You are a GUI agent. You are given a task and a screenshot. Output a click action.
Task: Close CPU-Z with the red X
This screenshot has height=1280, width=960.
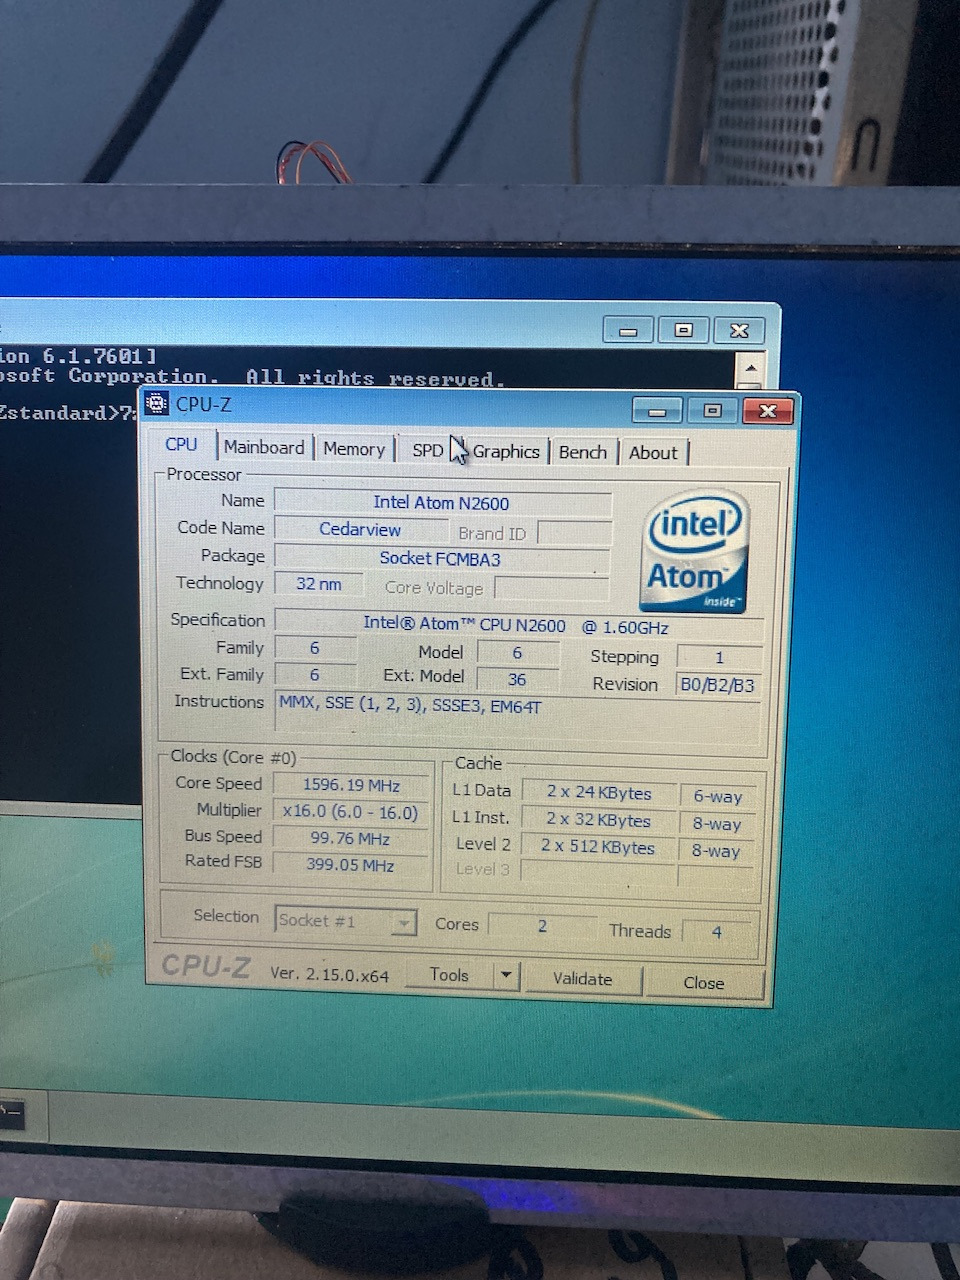pyautogui.click(x=767, y=411)
